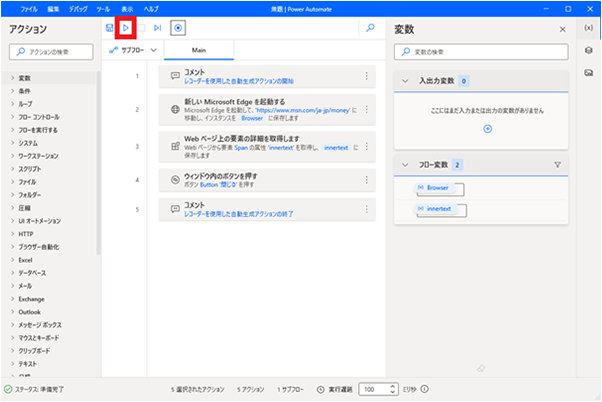Open the ファイル menu
The width and height of the screenshot is (602, 402).
click(29, 9)
